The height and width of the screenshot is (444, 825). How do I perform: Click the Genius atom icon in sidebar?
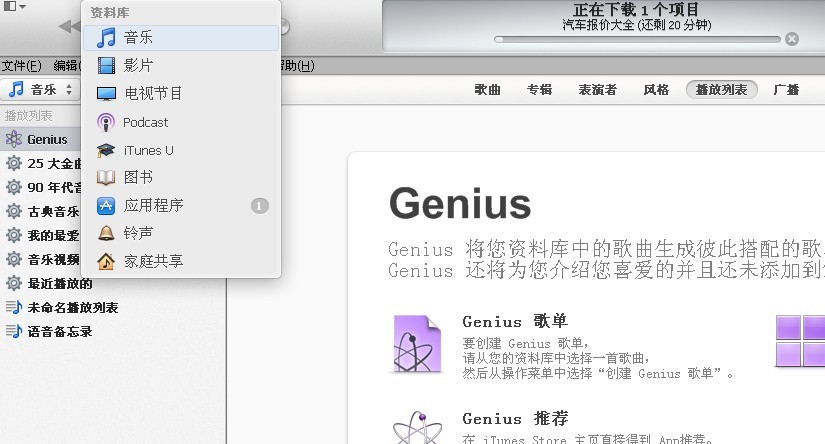pyautogui.click(x=14, y=139)
